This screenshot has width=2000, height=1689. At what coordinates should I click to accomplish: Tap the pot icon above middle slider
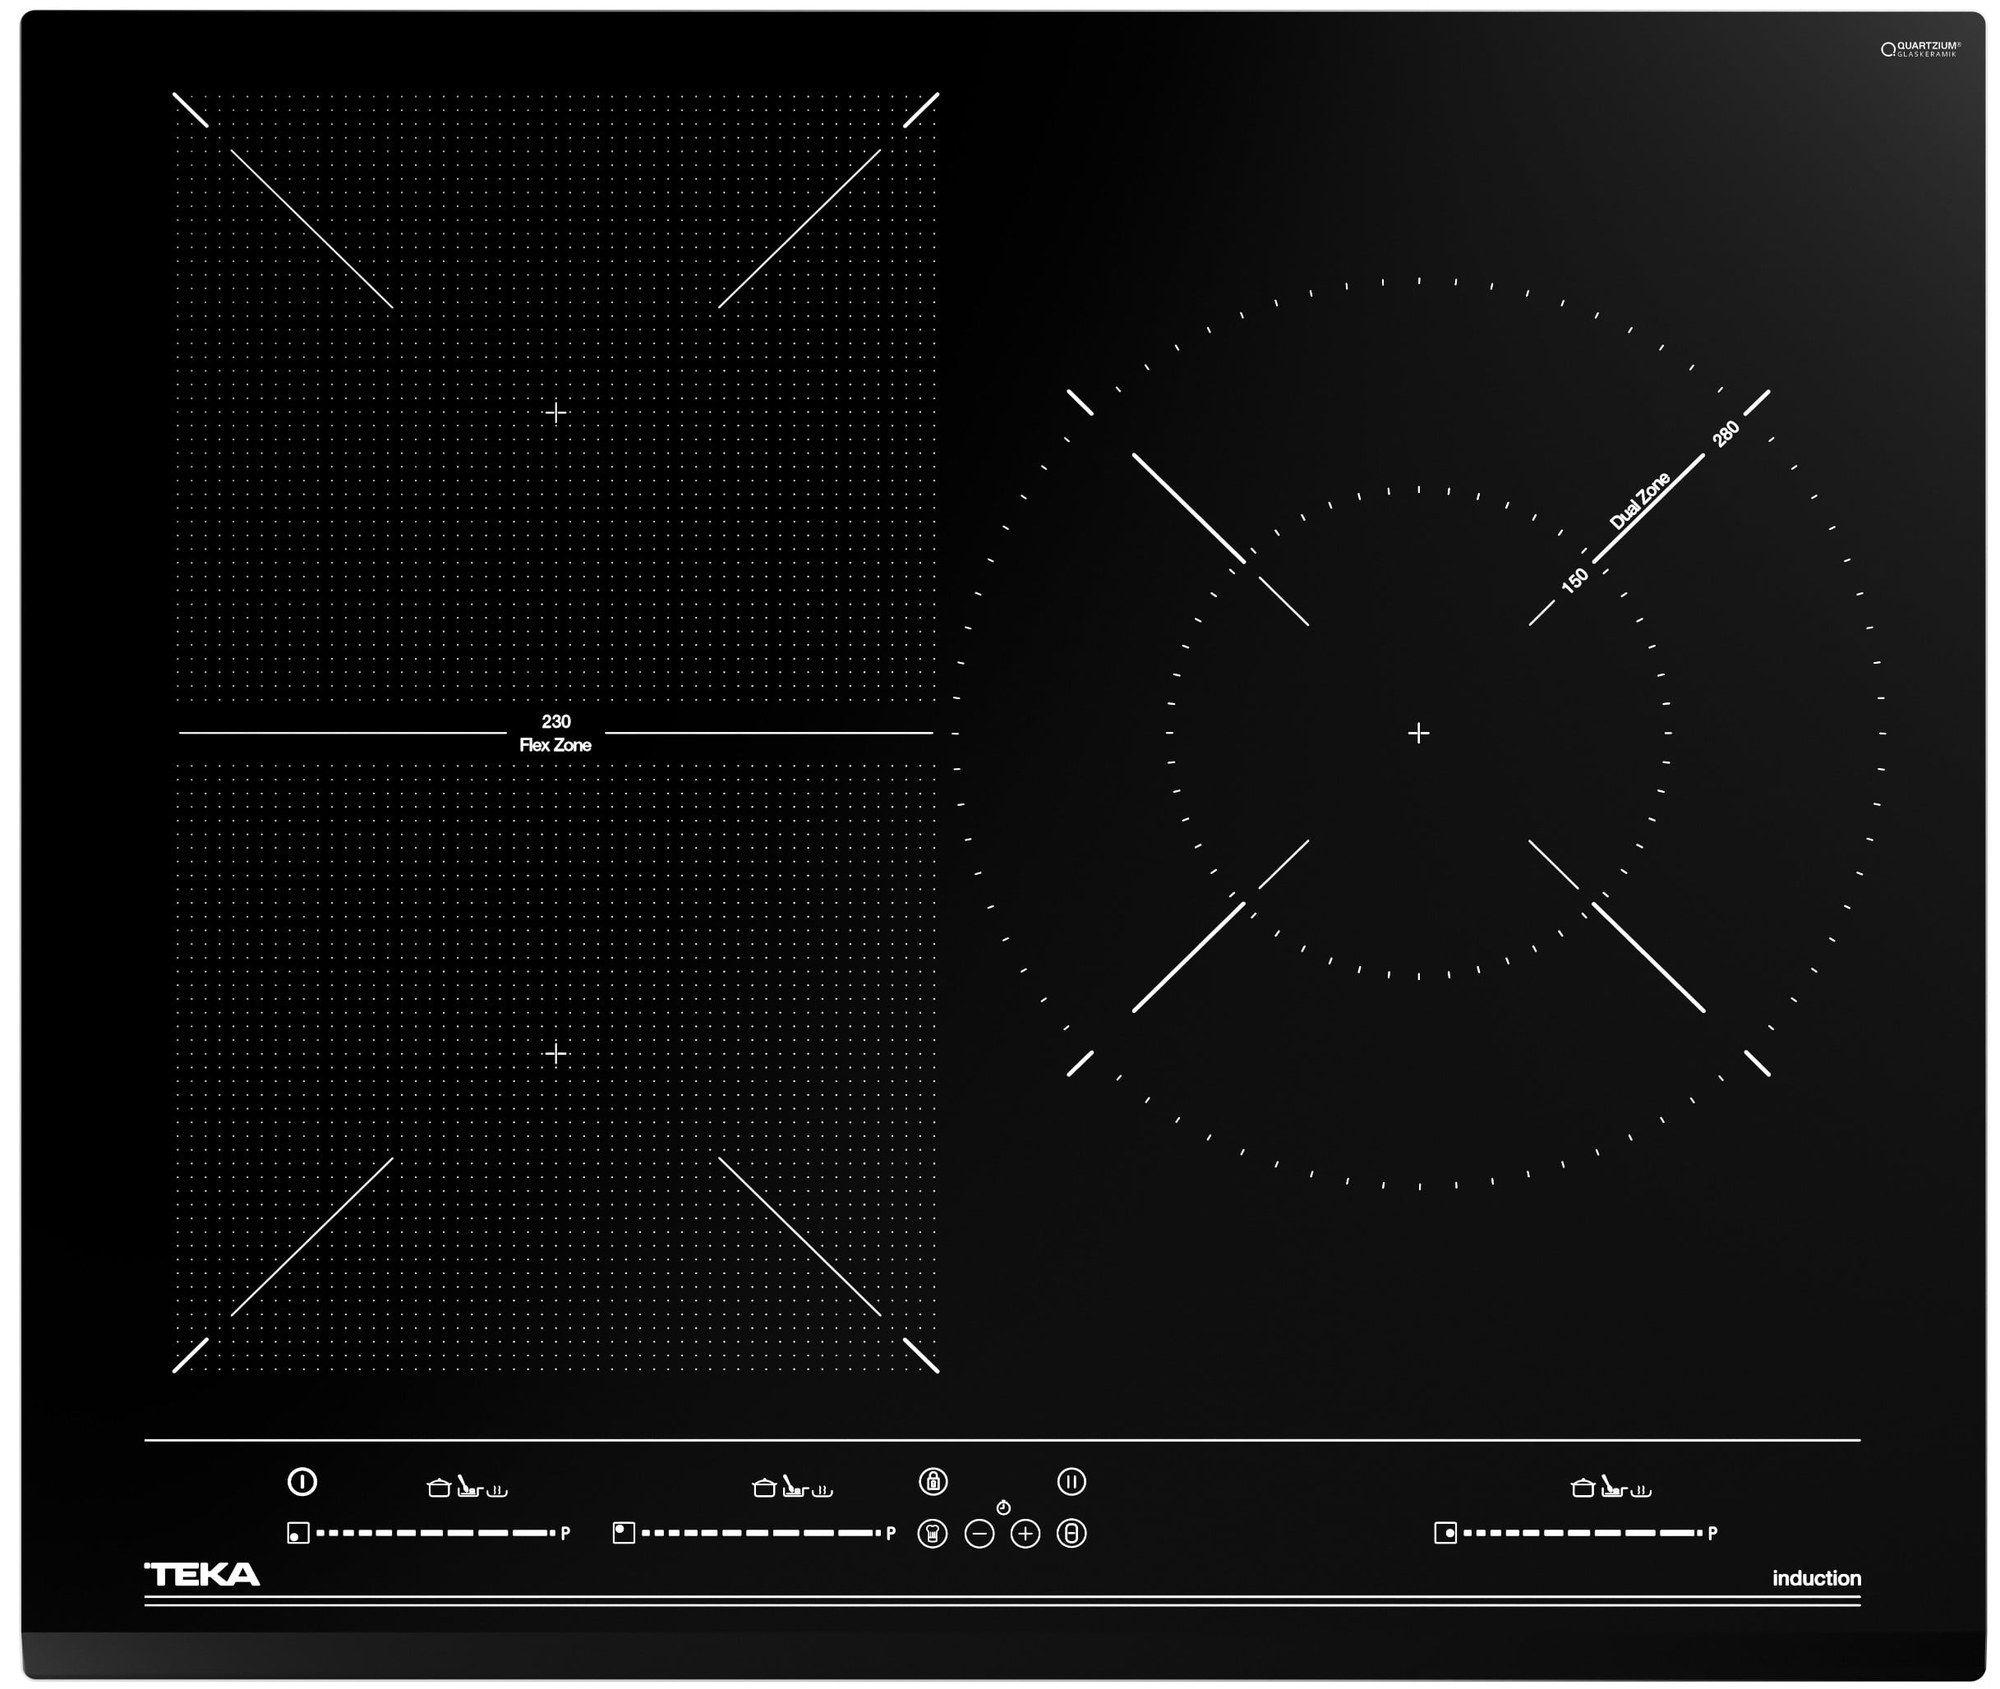764,1487
